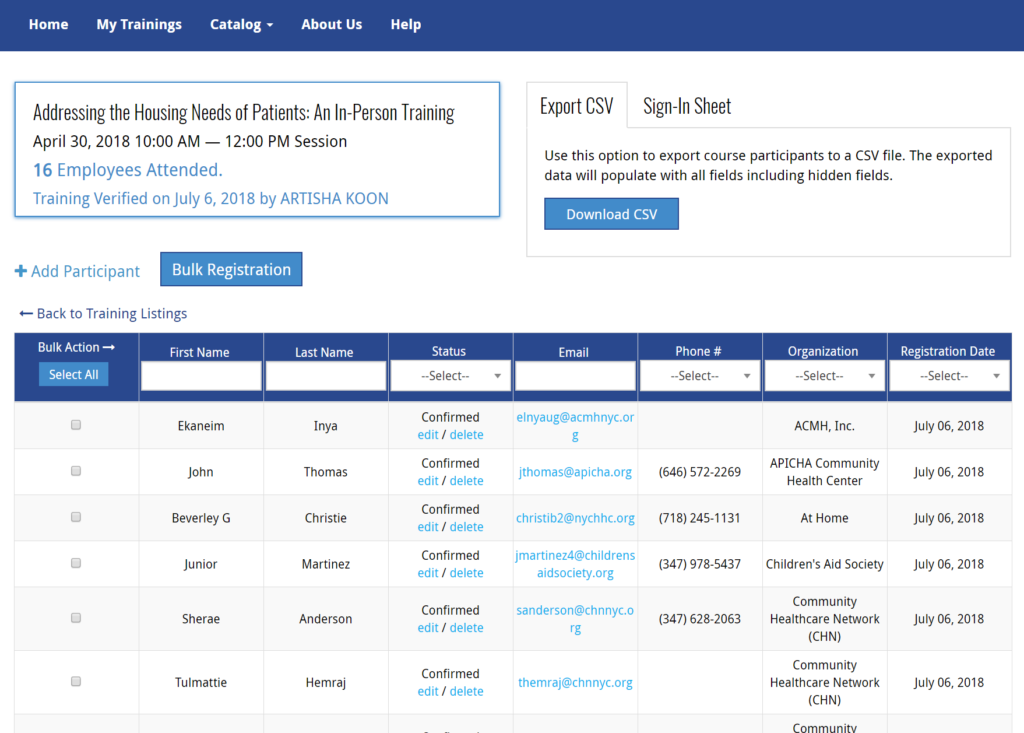Open the Catalog menu
Viewport: 1024px width, 733px height.
coord(241,25)
